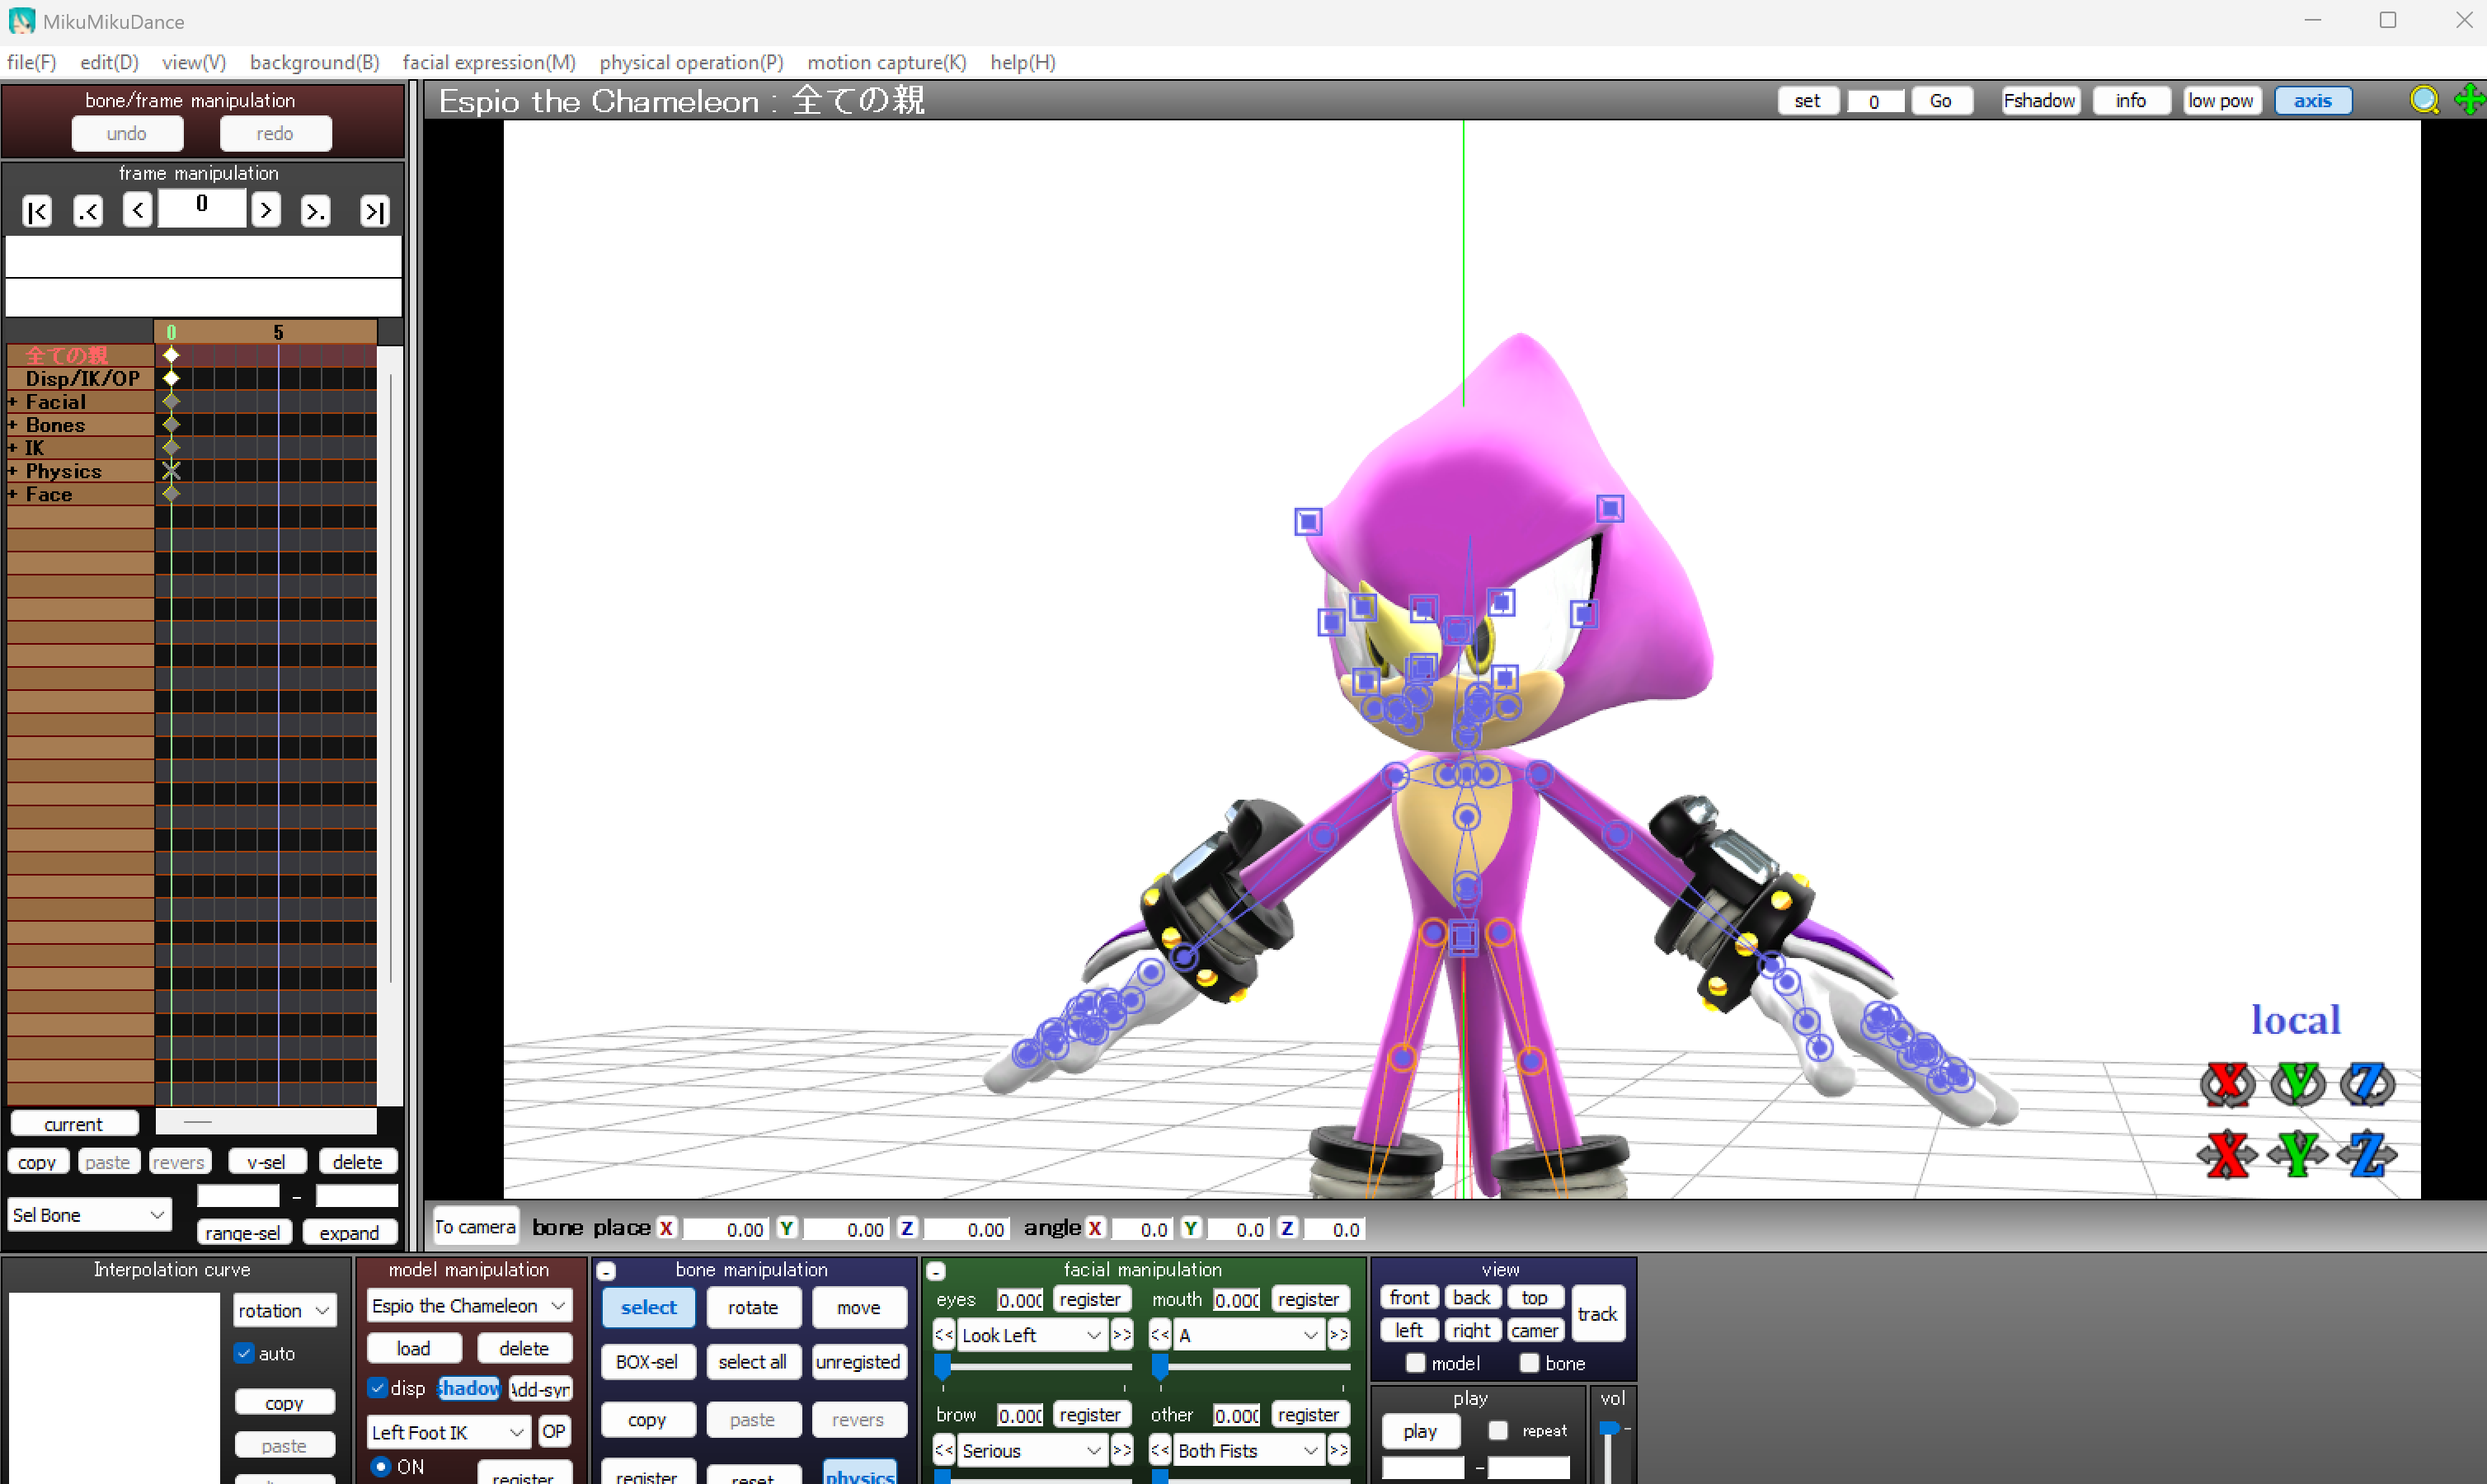Image resolution: width=2487 pixels, height=1484 pixels.
Task: Expand the Facial track group
Action: 13,402
